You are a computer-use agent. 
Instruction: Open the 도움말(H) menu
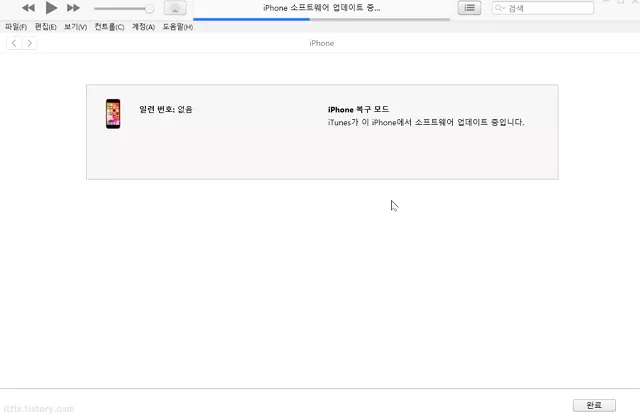178,27
